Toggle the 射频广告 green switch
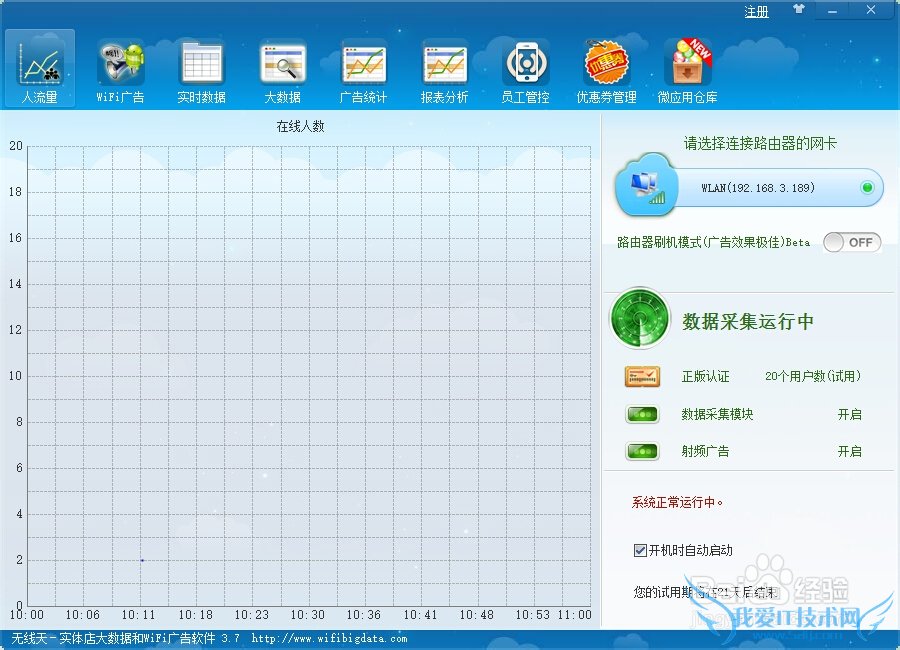The width and height of the screenshot is (900, 650). coord(642,451)
